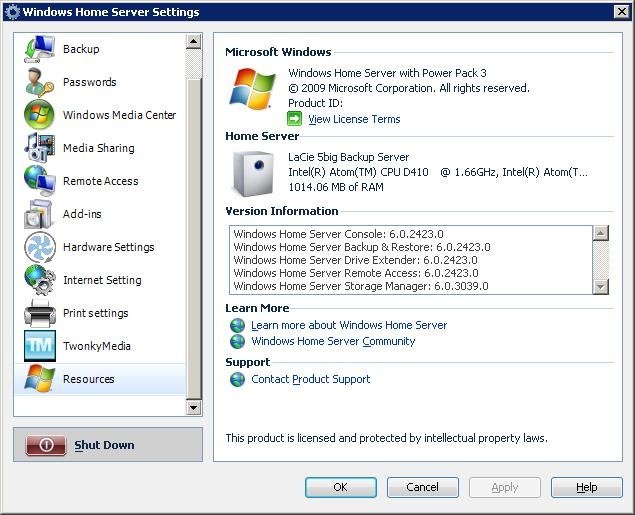Click the Windows logo under Microsoft Windows
This screenshot has width=635, height=515.
coord(252,89)
